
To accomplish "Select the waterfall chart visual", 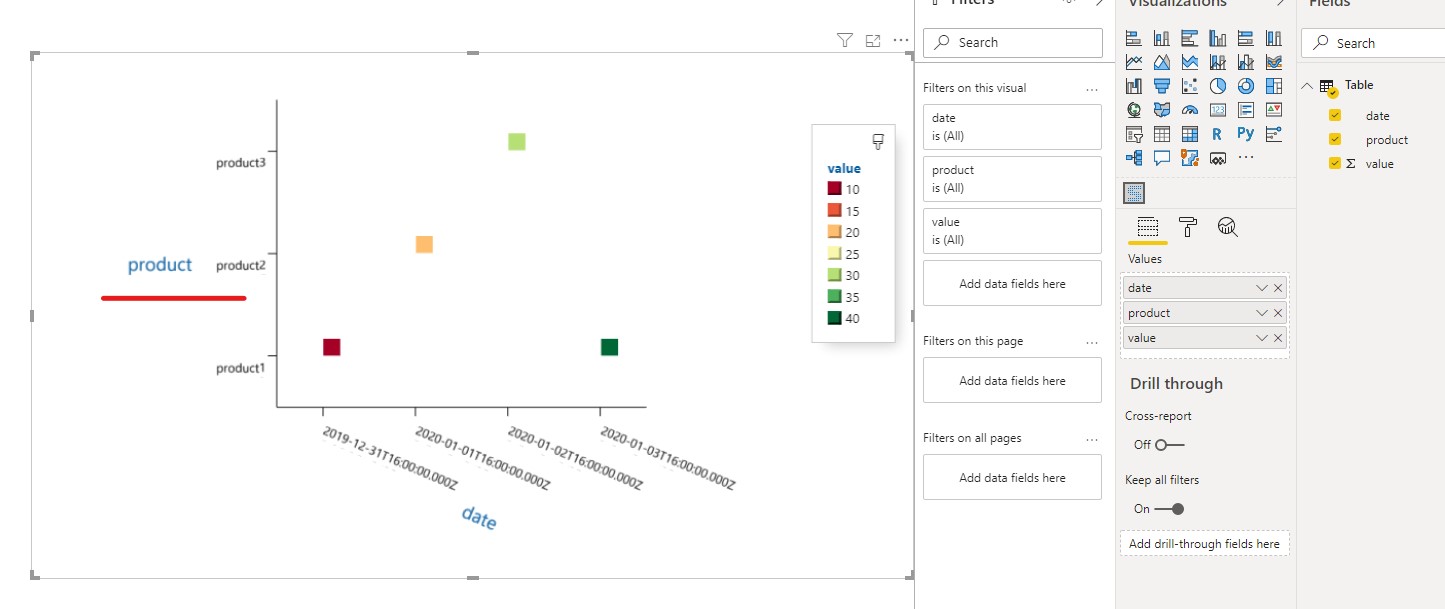I will point(1134,86).
